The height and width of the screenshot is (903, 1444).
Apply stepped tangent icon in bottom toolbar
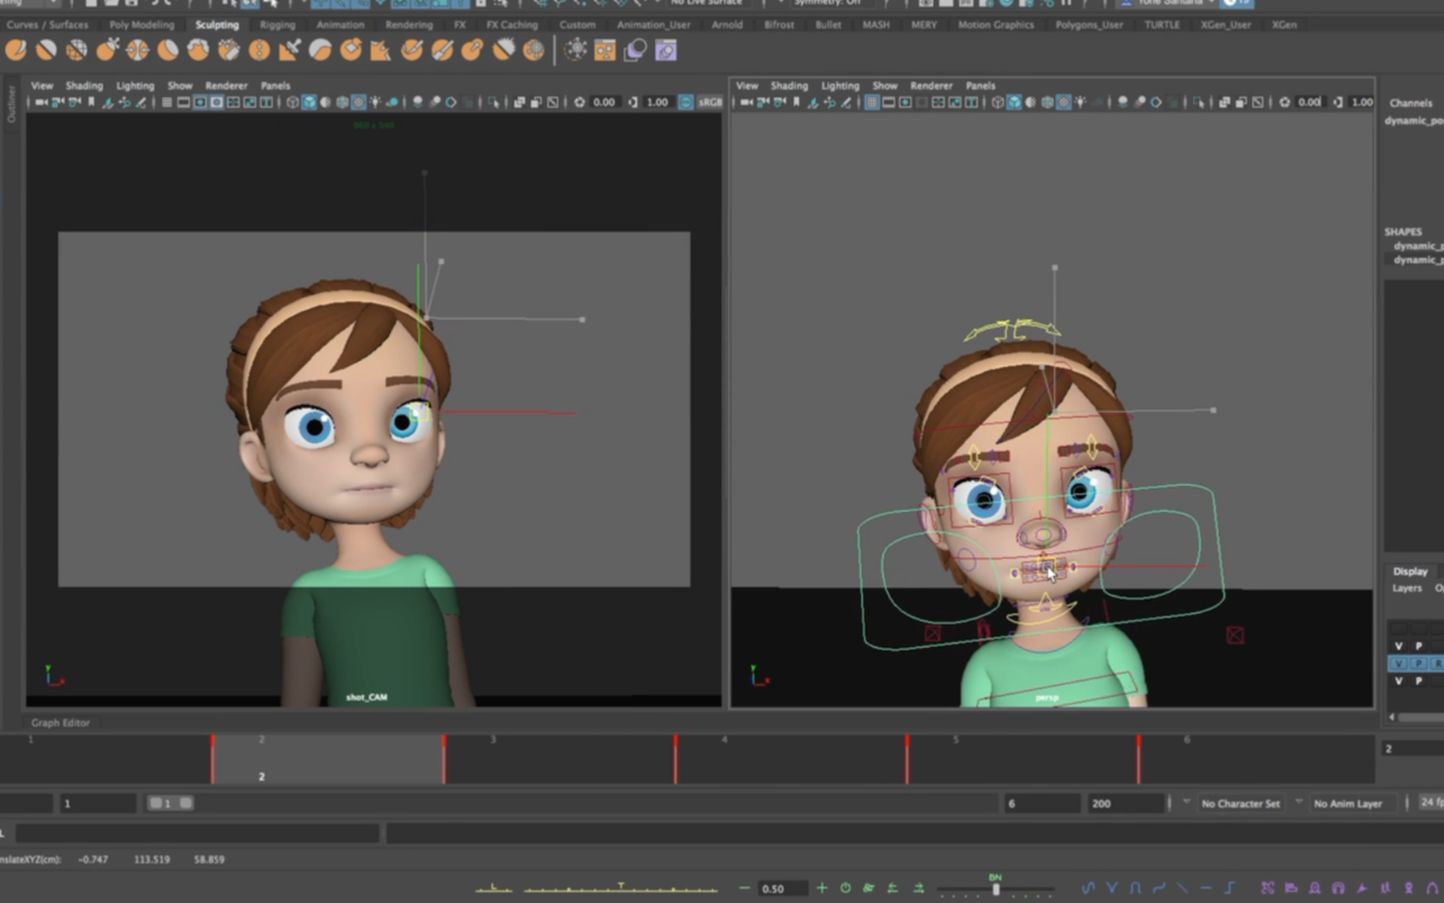(1229, 887)
